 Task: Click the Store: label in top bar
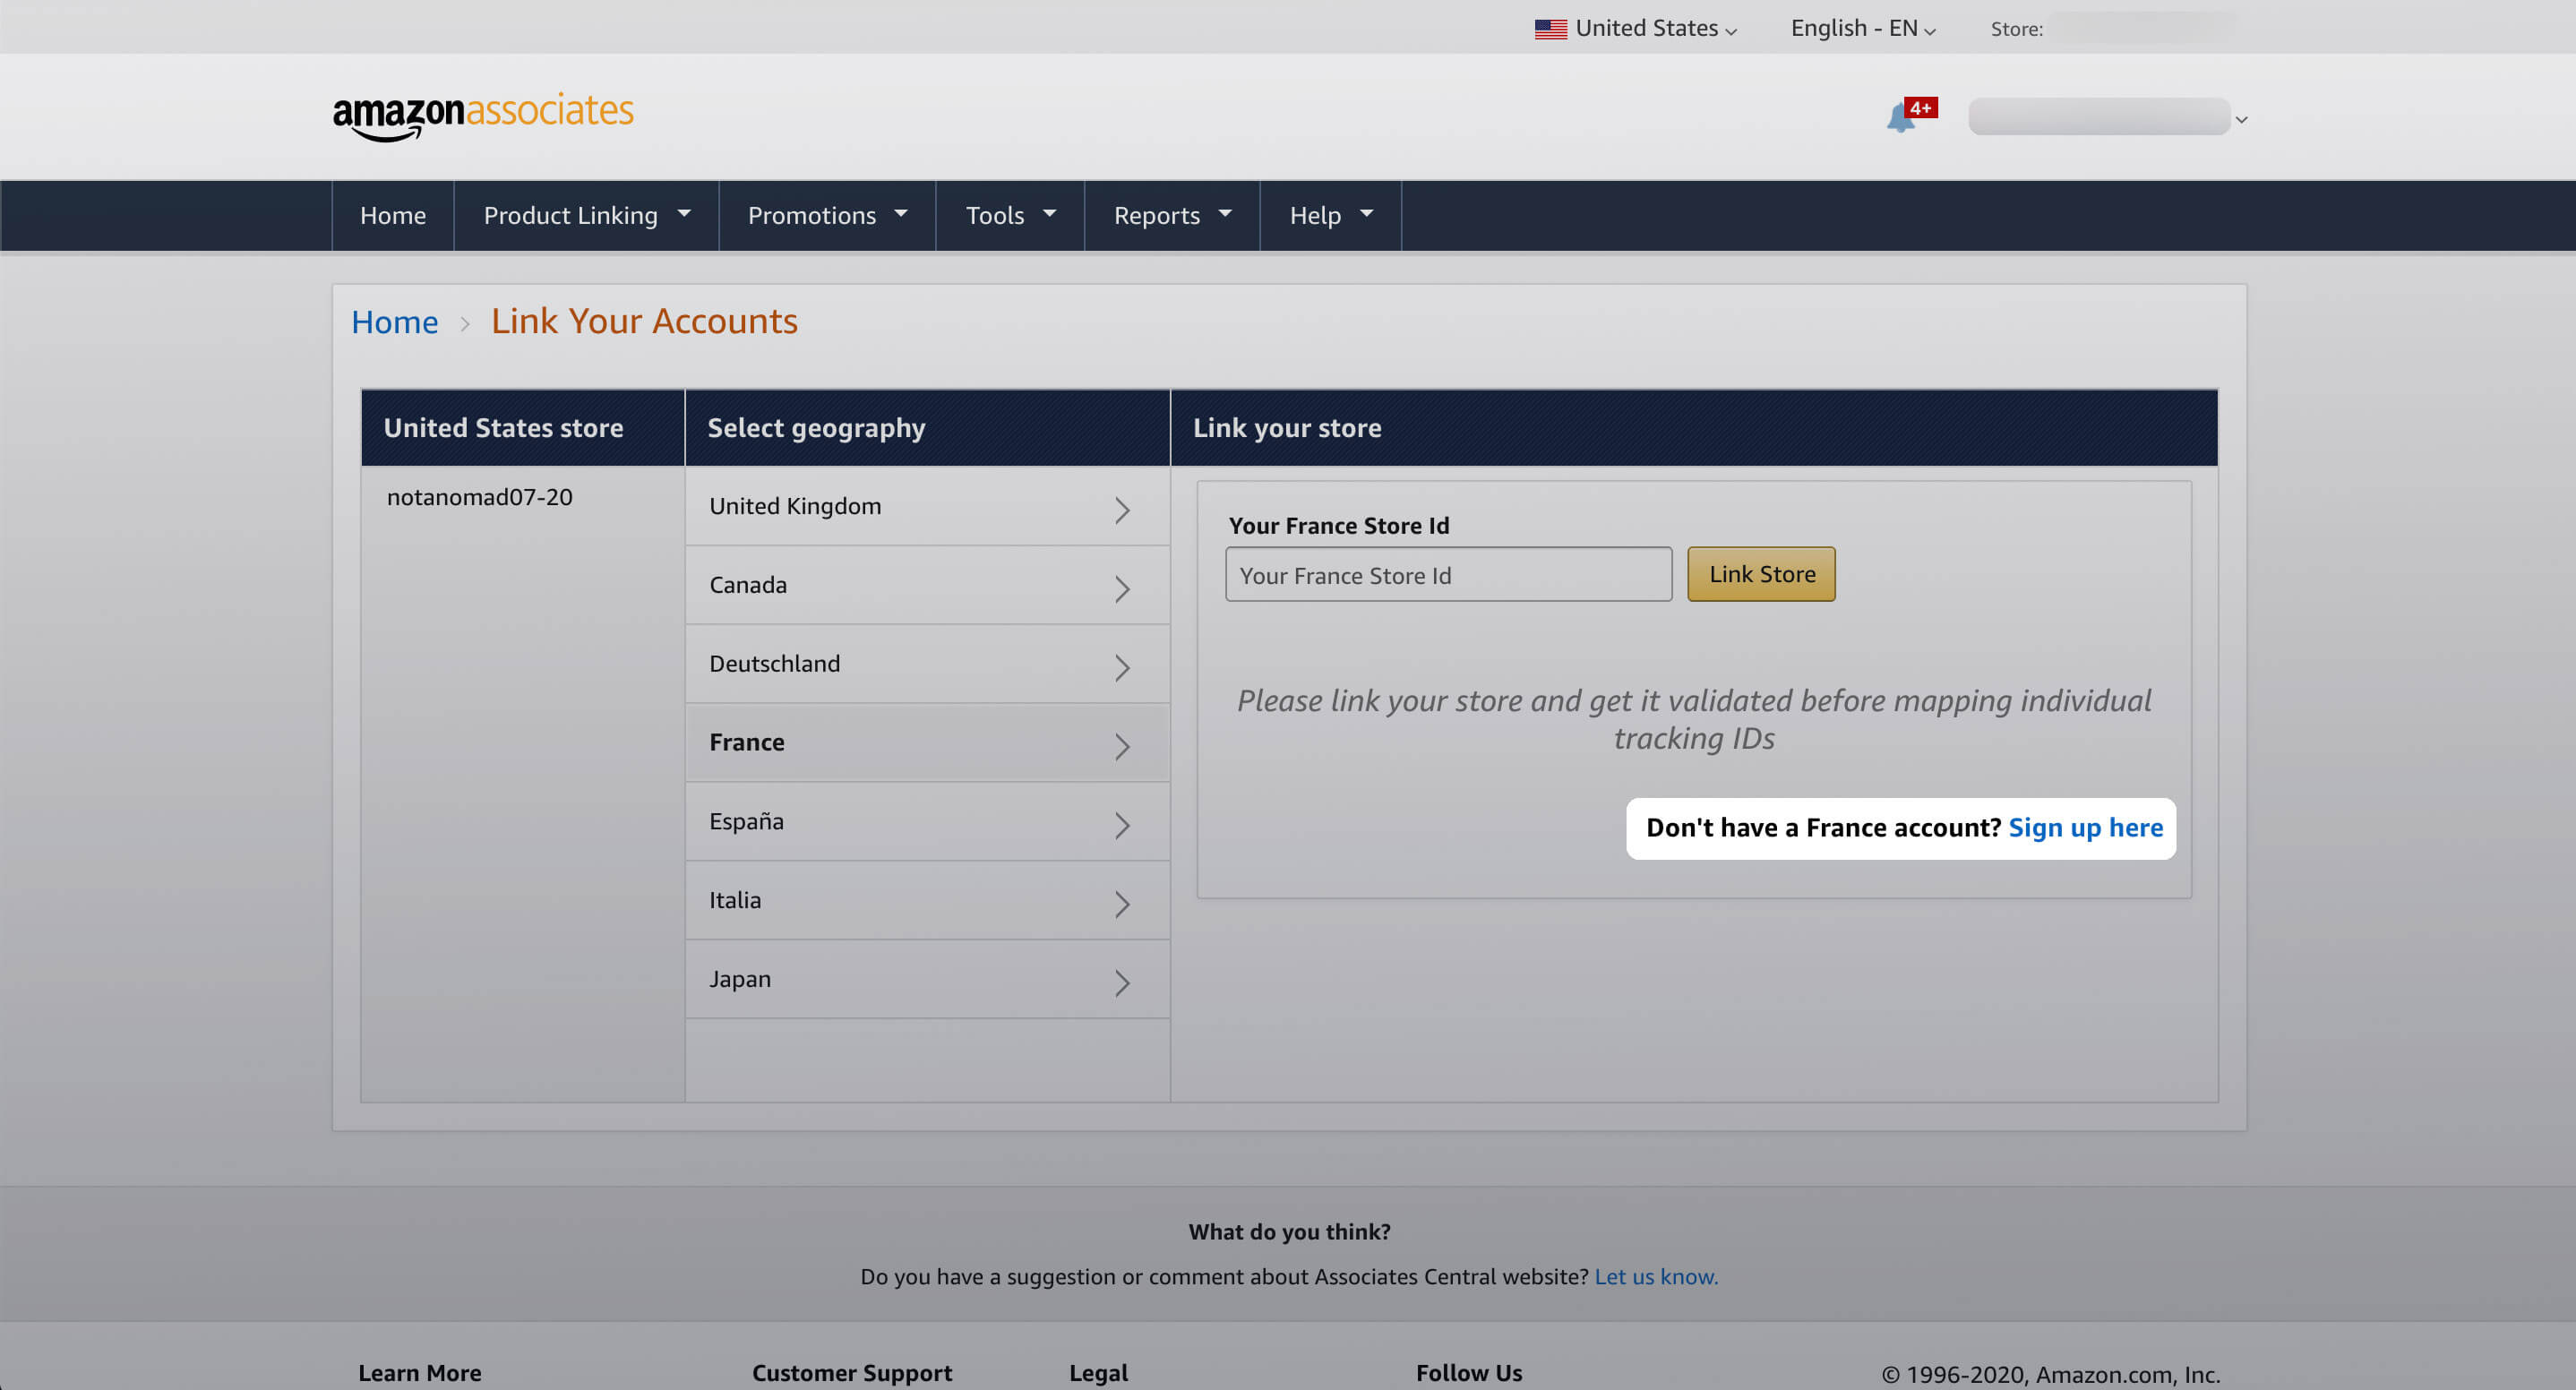point(2016,30)
